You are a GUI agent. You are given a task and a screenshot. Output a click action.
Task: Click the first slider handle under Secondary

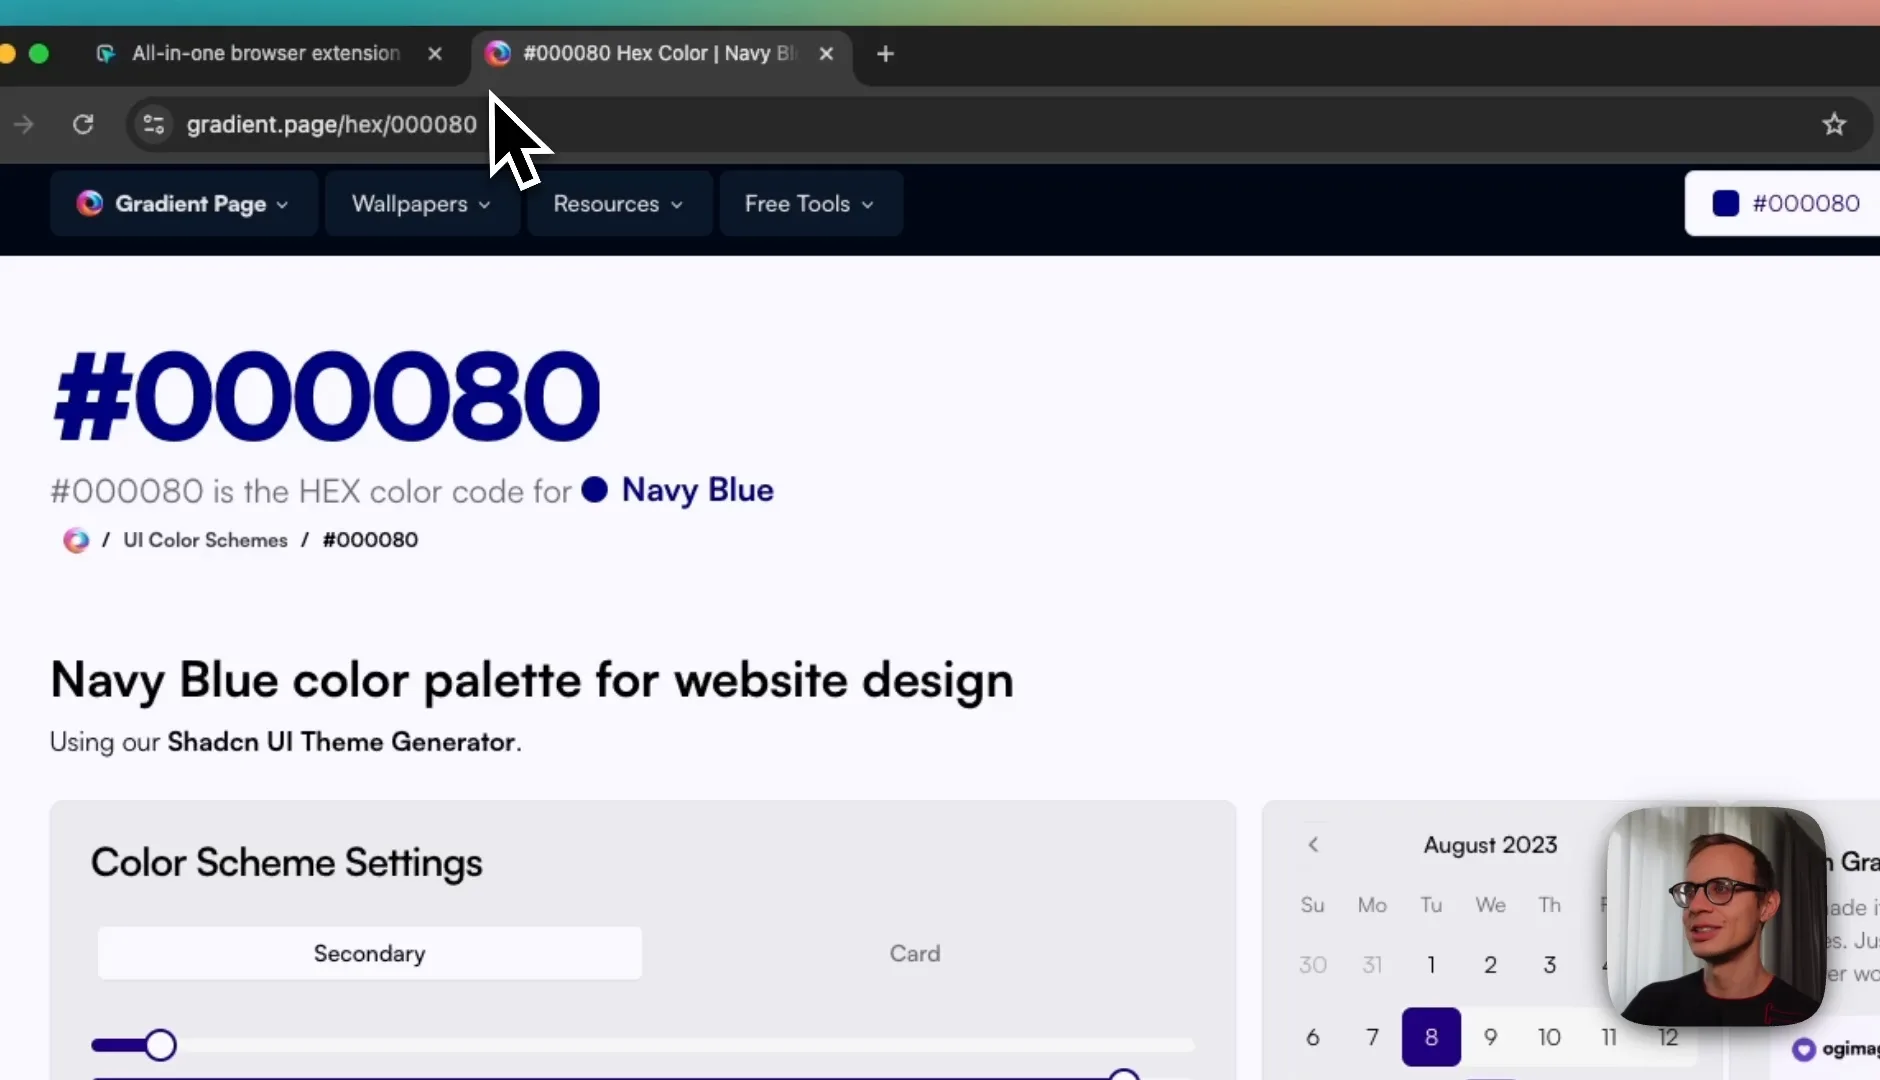(x=160, y=1045)
